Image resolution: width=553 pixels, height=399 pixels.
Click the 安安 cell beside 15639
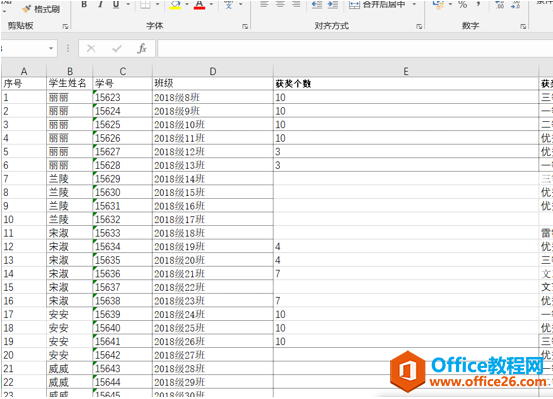(70, 314)
